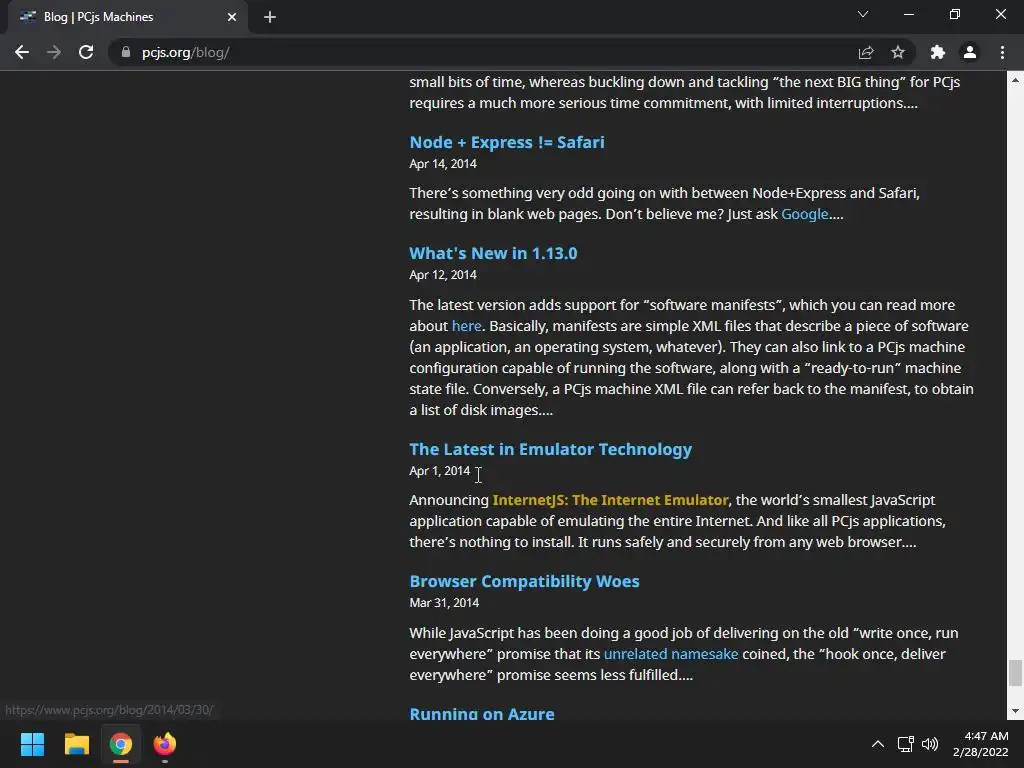Open Running on Azure post
The image size is (1024, 768).
[482, 713]
